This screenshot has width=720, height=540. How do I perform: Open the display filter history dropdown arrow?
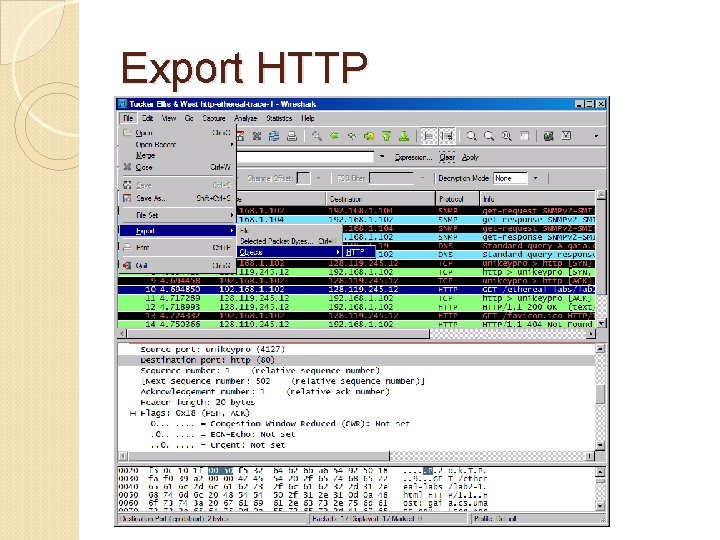[x=382, y=157]
